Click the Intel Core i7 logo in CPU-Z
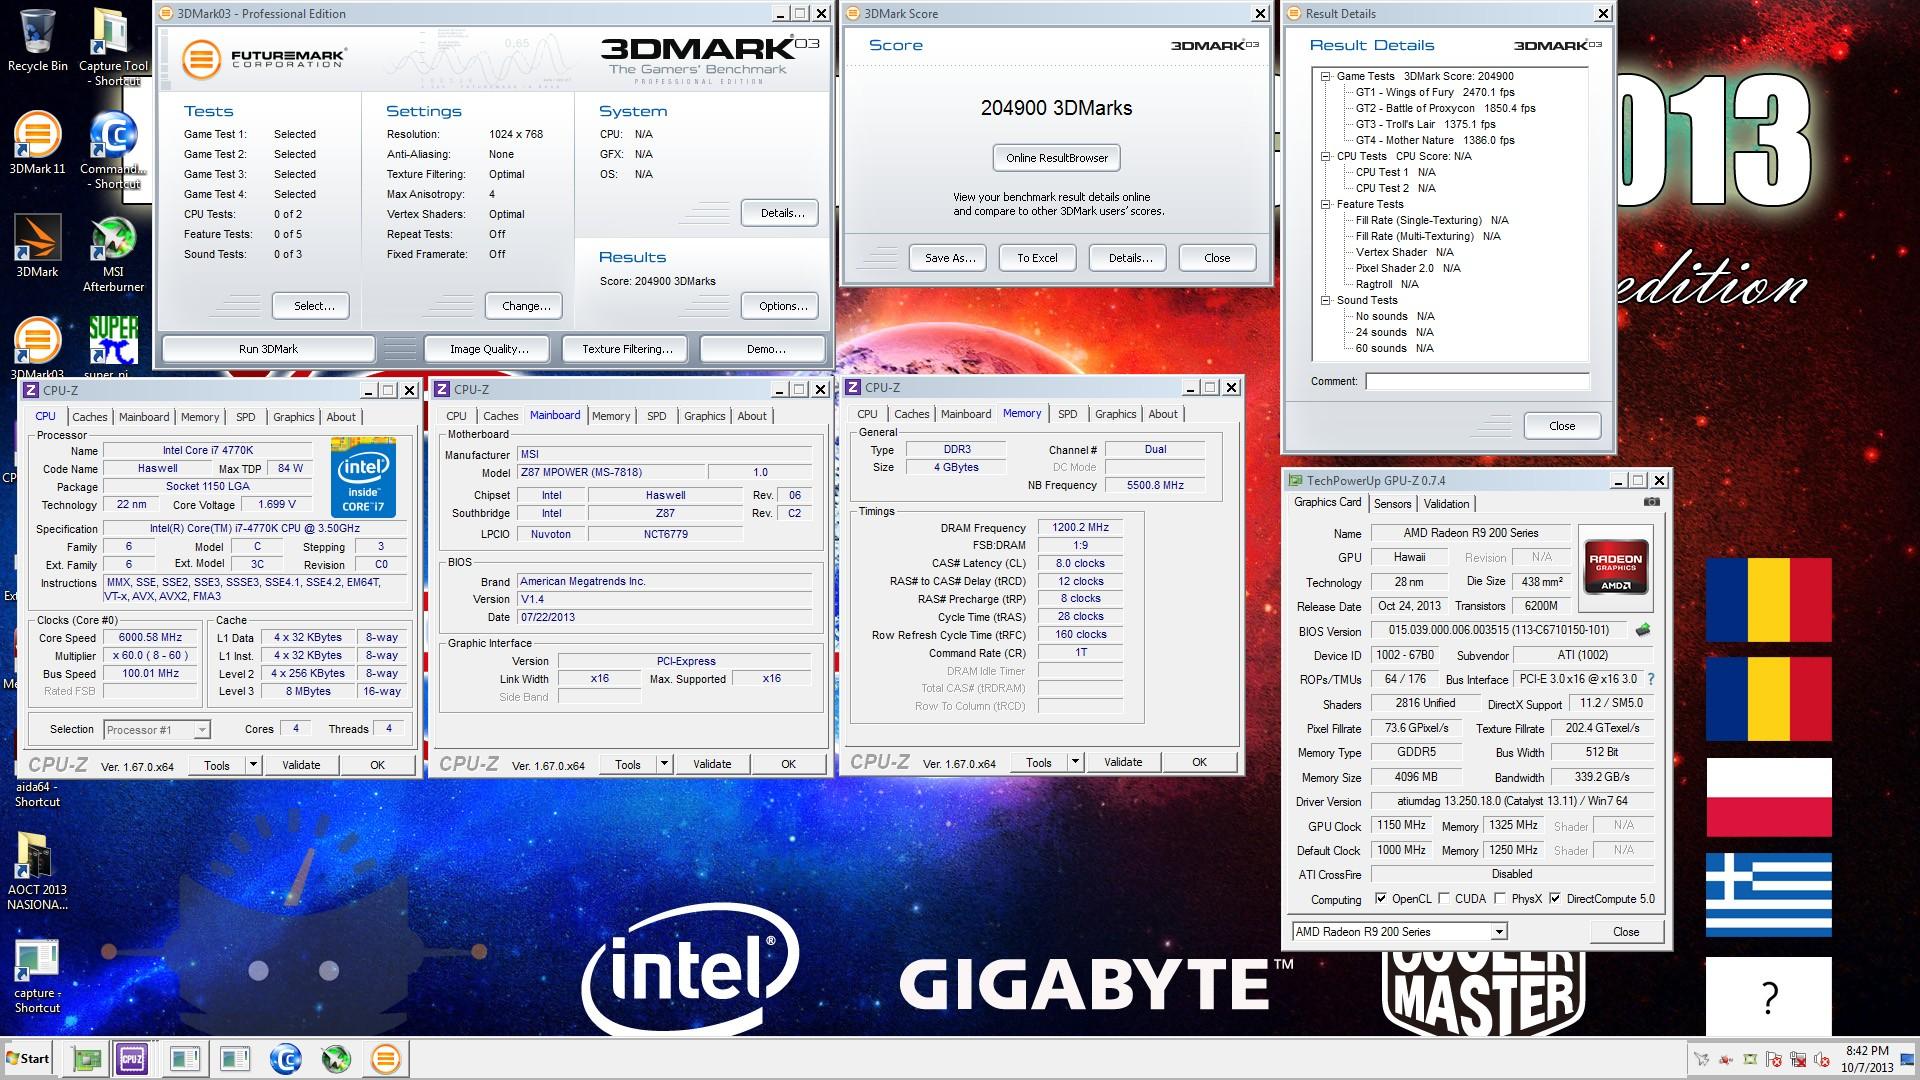This screenshot has width=1920, height=1080. (x=363, y=477)
